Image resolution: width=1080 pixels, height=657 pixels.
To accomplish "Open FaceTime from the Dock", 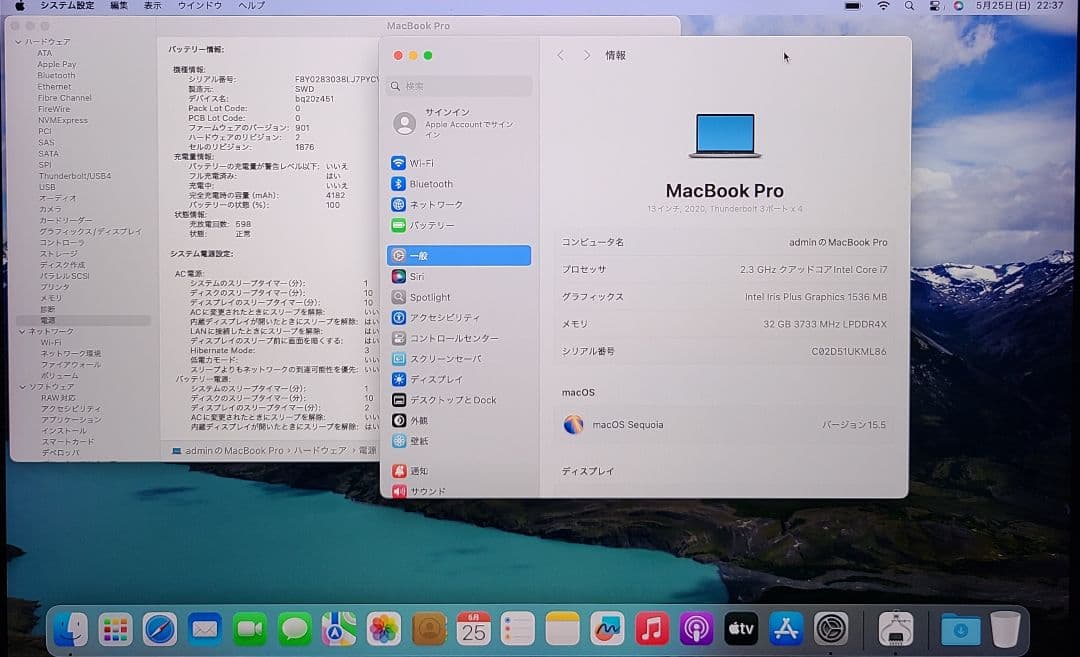I will (x=249, y=629).
